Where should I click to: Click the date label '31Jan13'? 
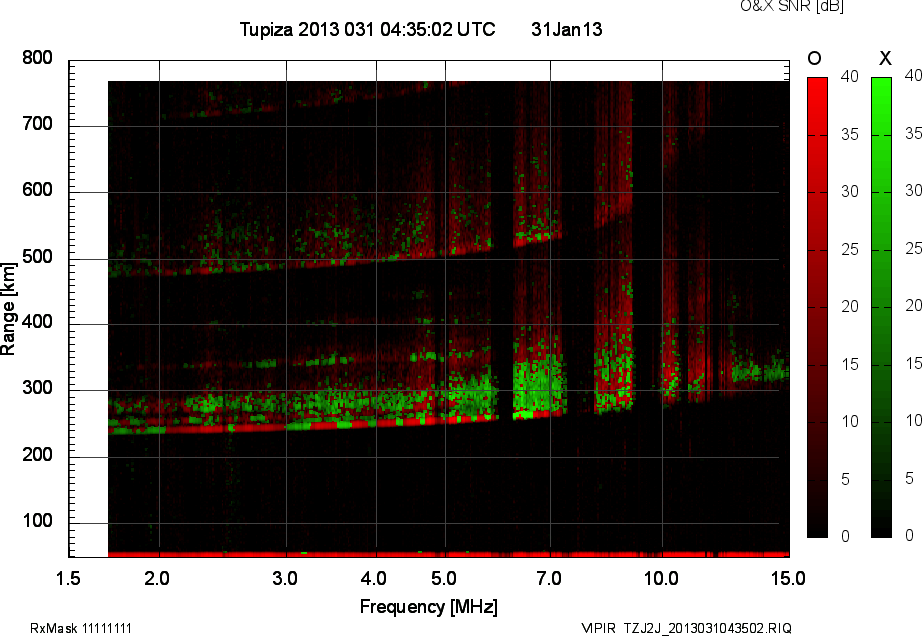pos(566,30)
